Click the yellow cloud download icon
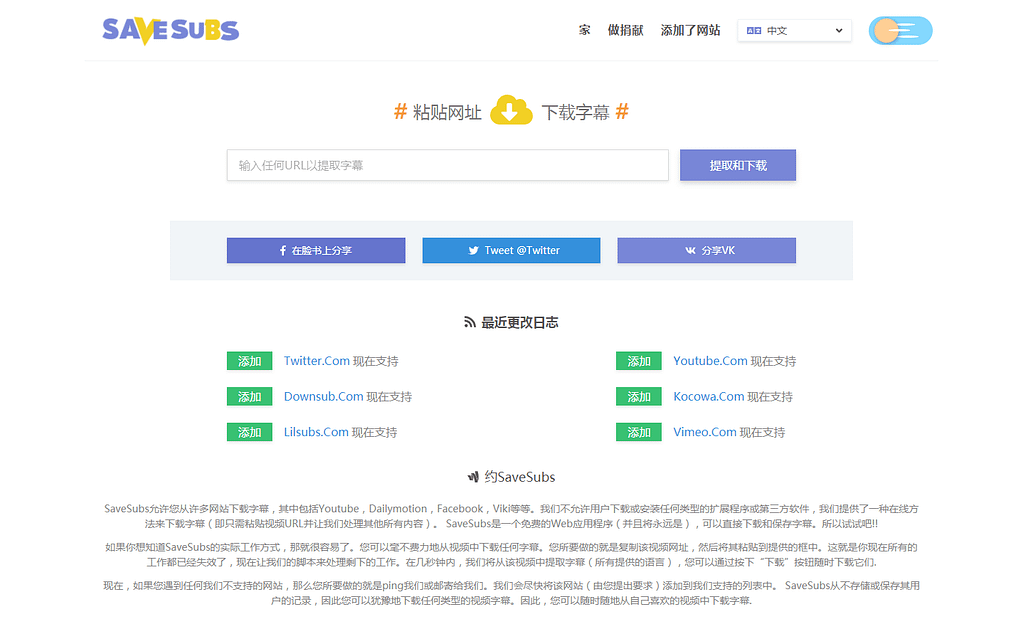The width and height of the screenshot is (1023, 634). [511, 110]
